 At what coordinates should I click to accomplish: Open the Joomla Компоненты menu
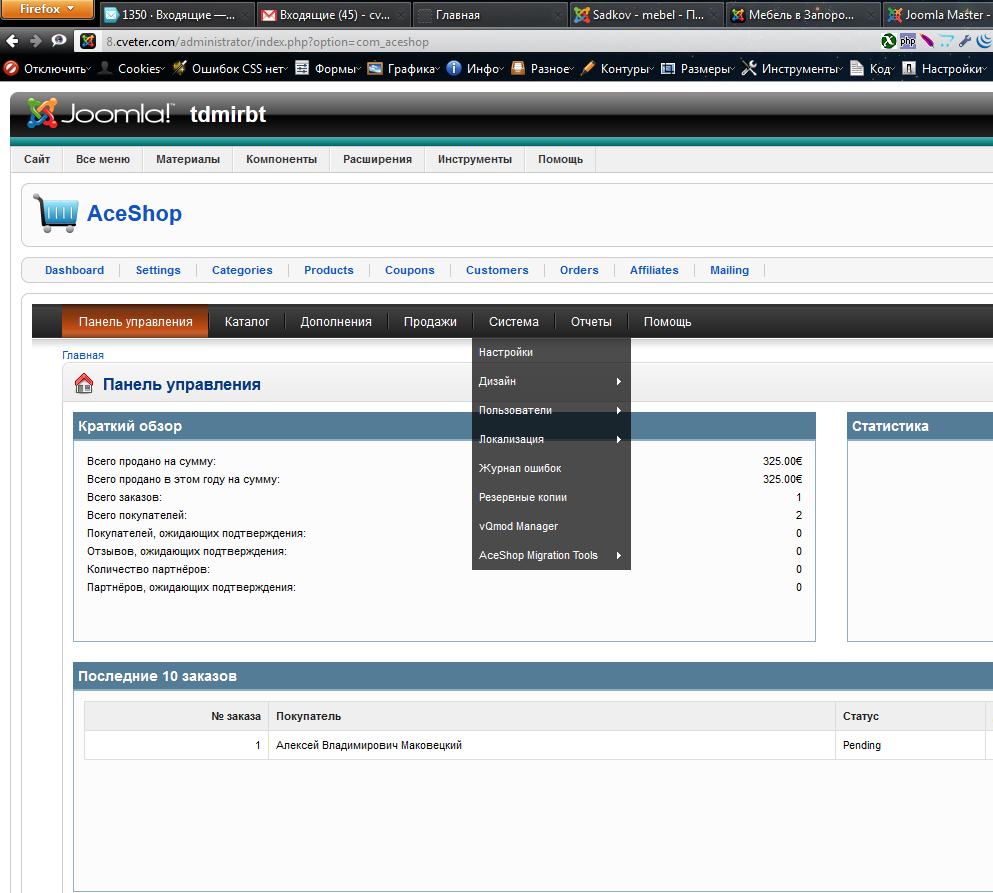pos(281,160)
